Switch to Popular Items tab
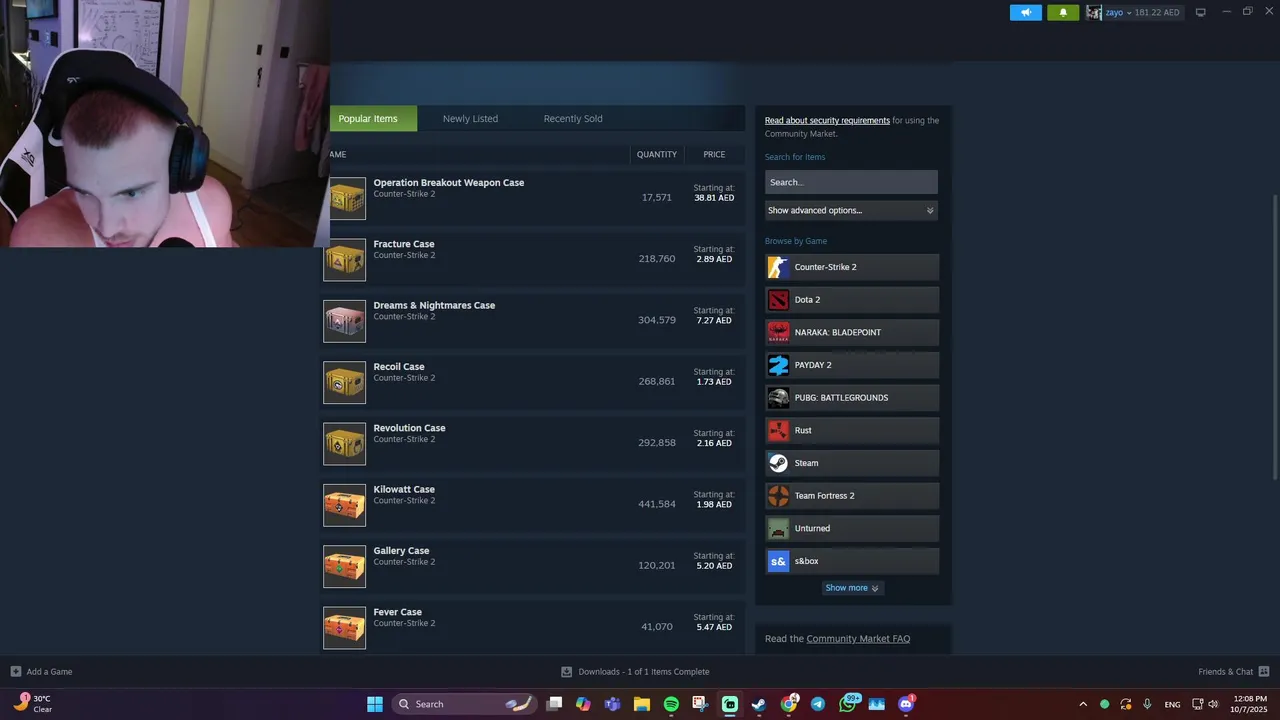Image resolution: width=1280 pixels, height=720 pixels. (x=367, y=119)
